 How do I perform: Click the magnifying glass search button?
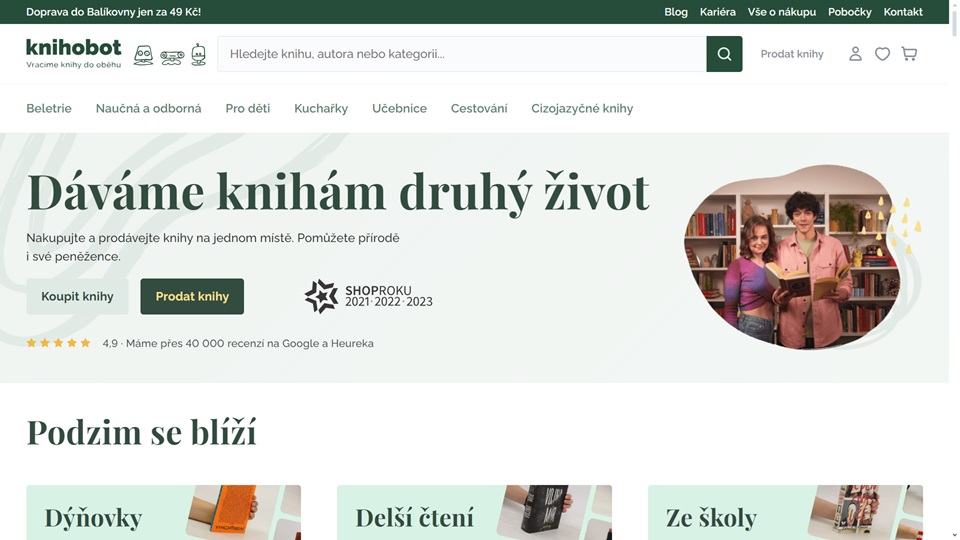click(x=724, y=54)
